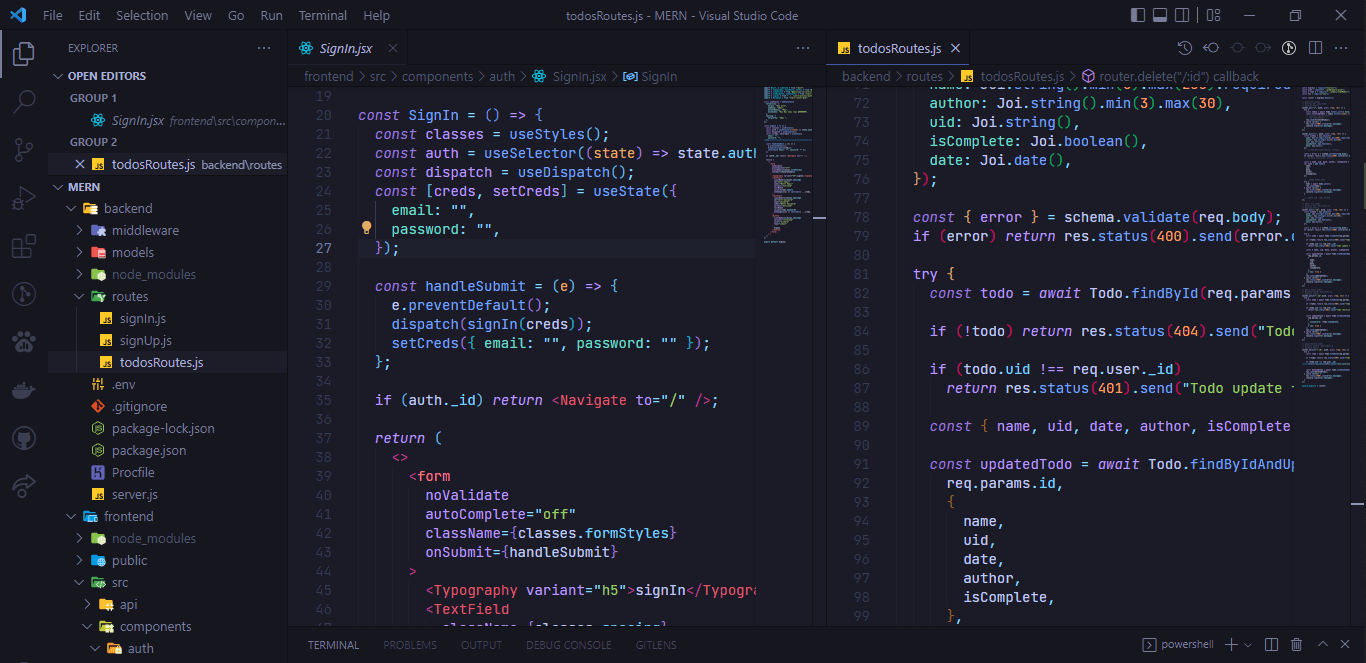1366x663 pixels.
Task: Kill terminal using trash icon
Action: [x=1297, y=645]
